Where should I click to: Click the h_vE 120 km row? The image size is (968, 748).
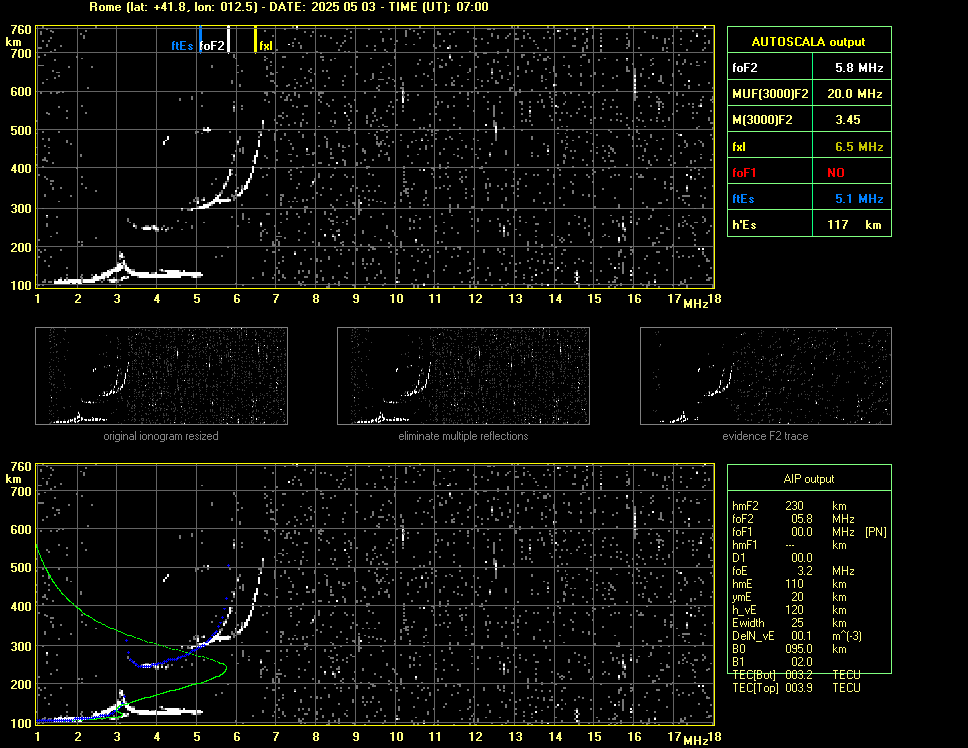[x=788, y=610]
